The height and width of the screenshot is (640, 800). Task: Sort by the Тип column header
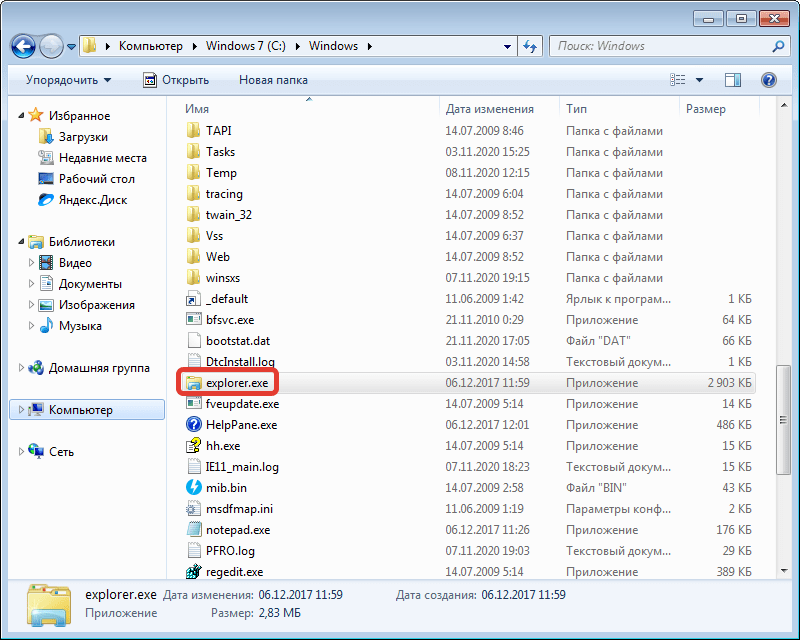(577, 109)
